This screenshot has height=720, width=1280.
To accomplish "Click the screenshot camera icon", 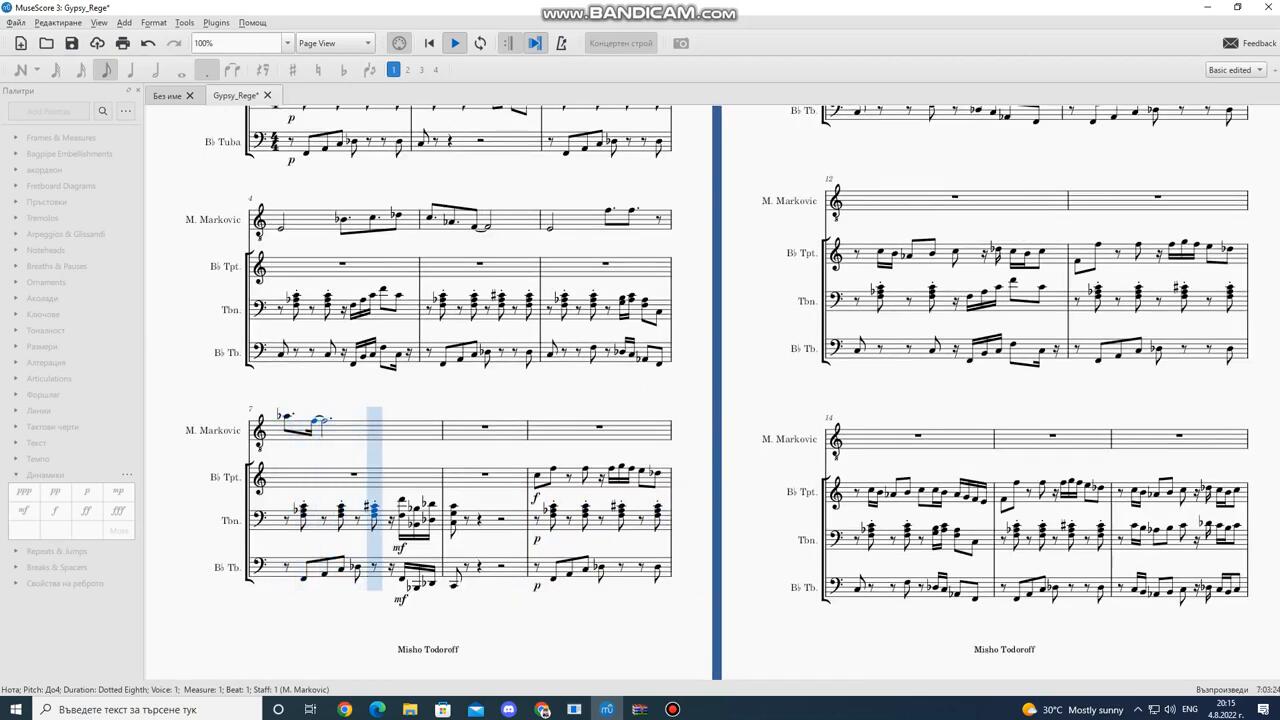I will [681, 43].
